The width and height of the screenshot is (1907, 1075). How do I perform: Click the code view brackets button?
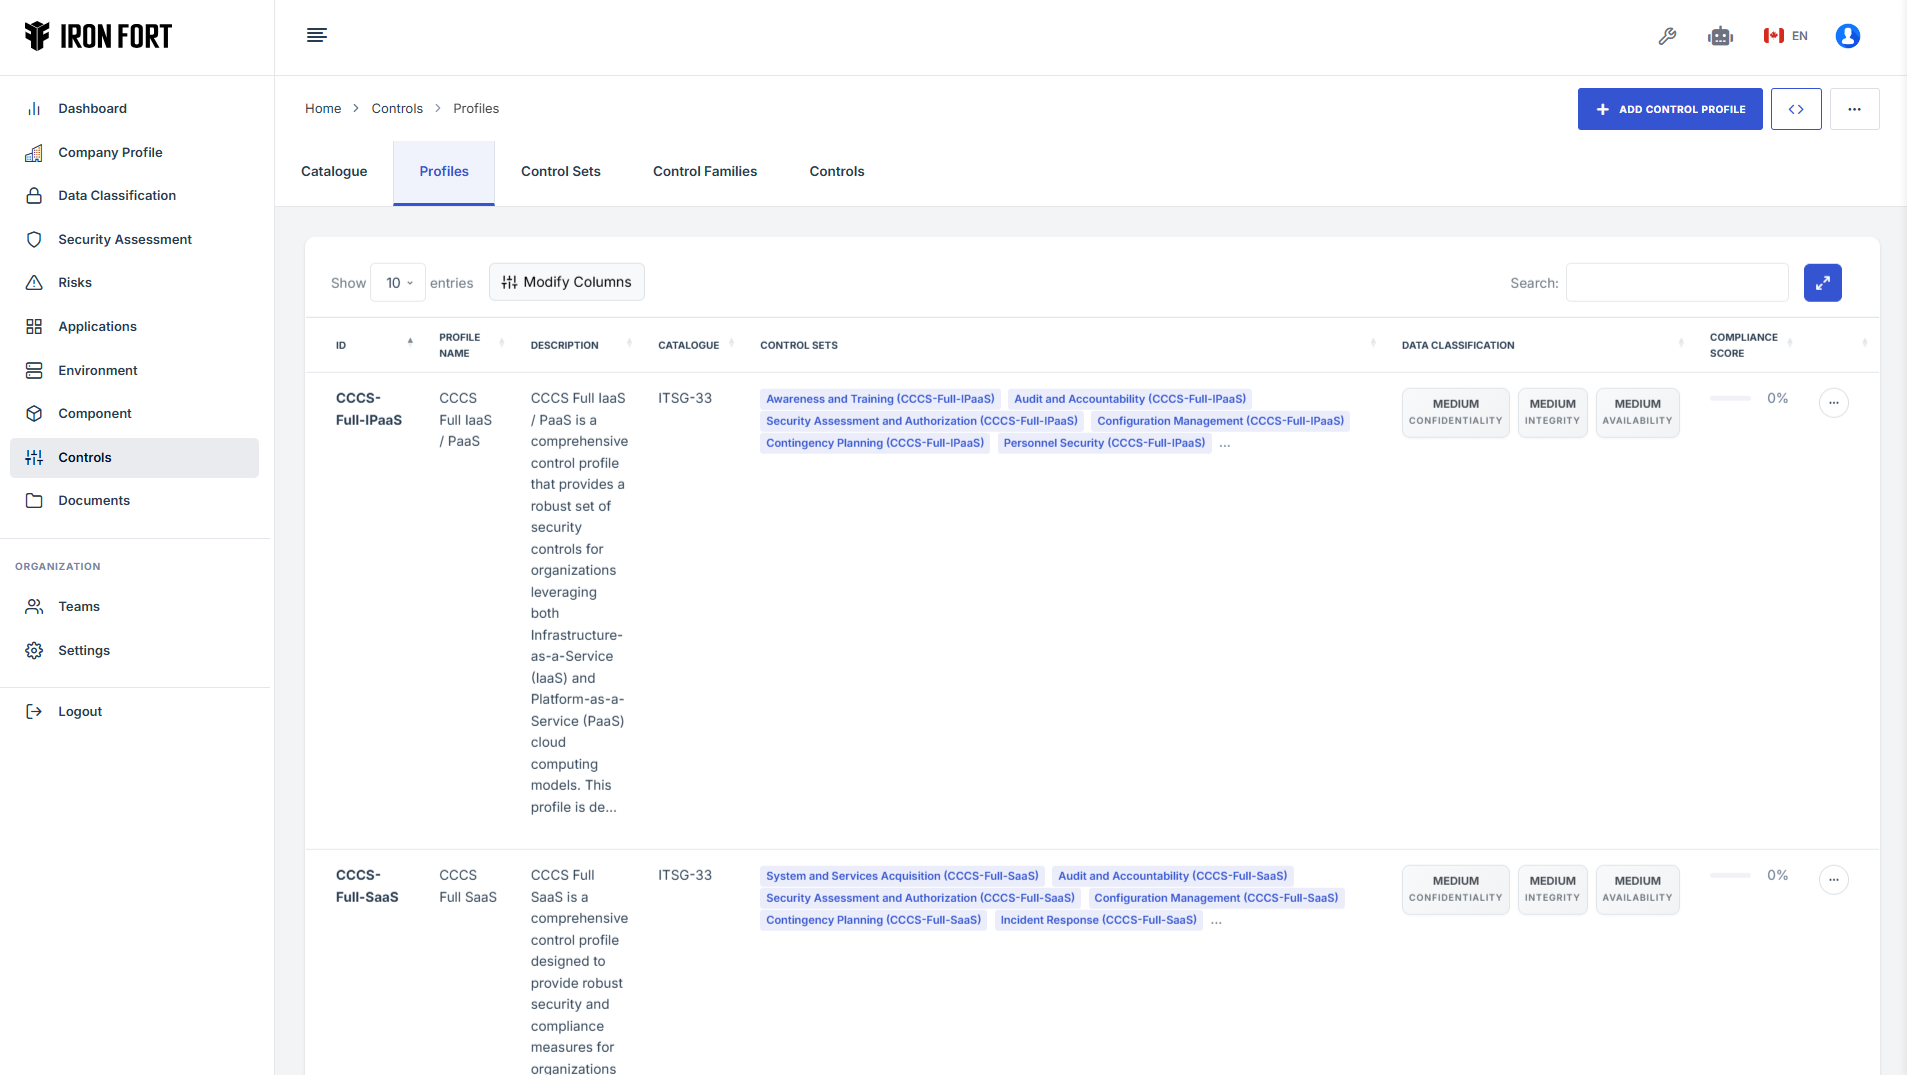coord(1796,109)
